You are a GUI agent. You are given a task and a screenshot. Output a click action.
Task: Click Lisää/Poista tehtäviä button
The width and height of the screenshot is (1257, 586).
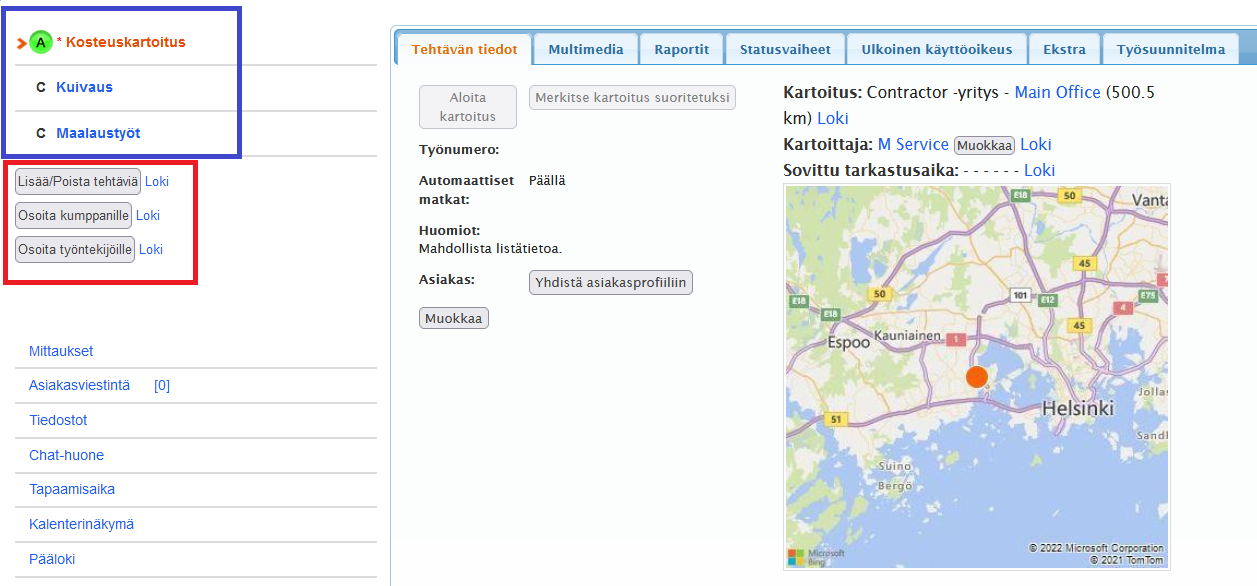pyautogui.click(x=78, y=182)
